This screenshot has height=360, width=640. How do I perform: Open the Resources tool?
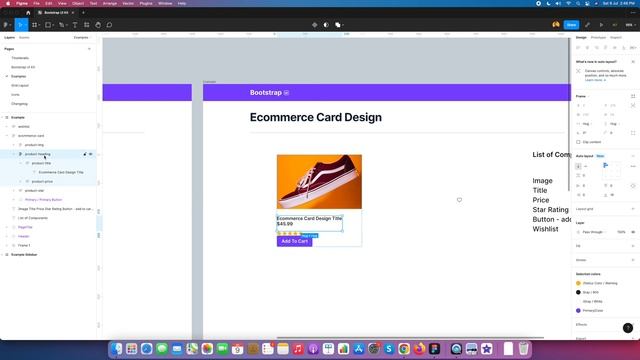tap(87, 25)
